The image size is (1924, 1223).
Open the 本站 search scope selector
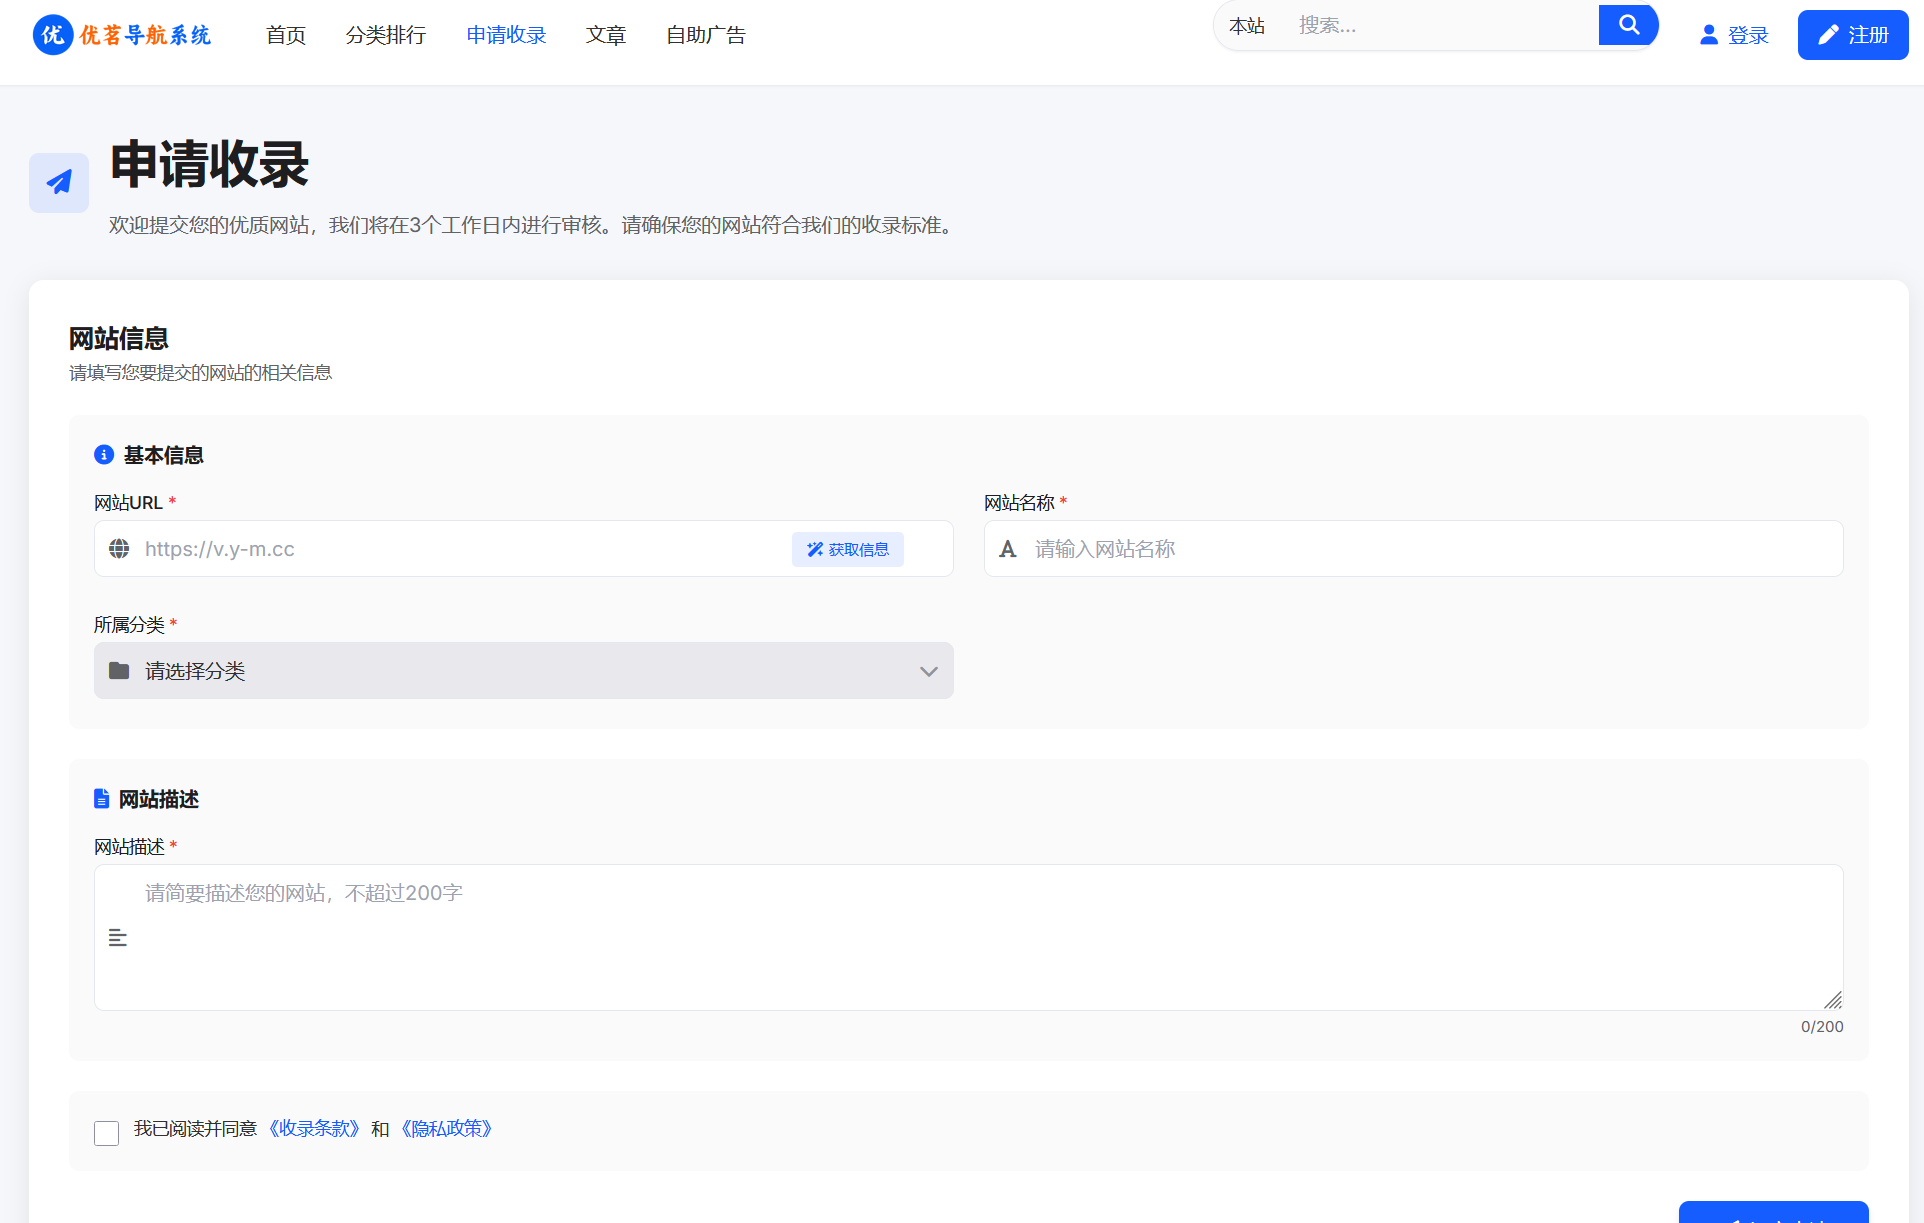[1247, 25]
